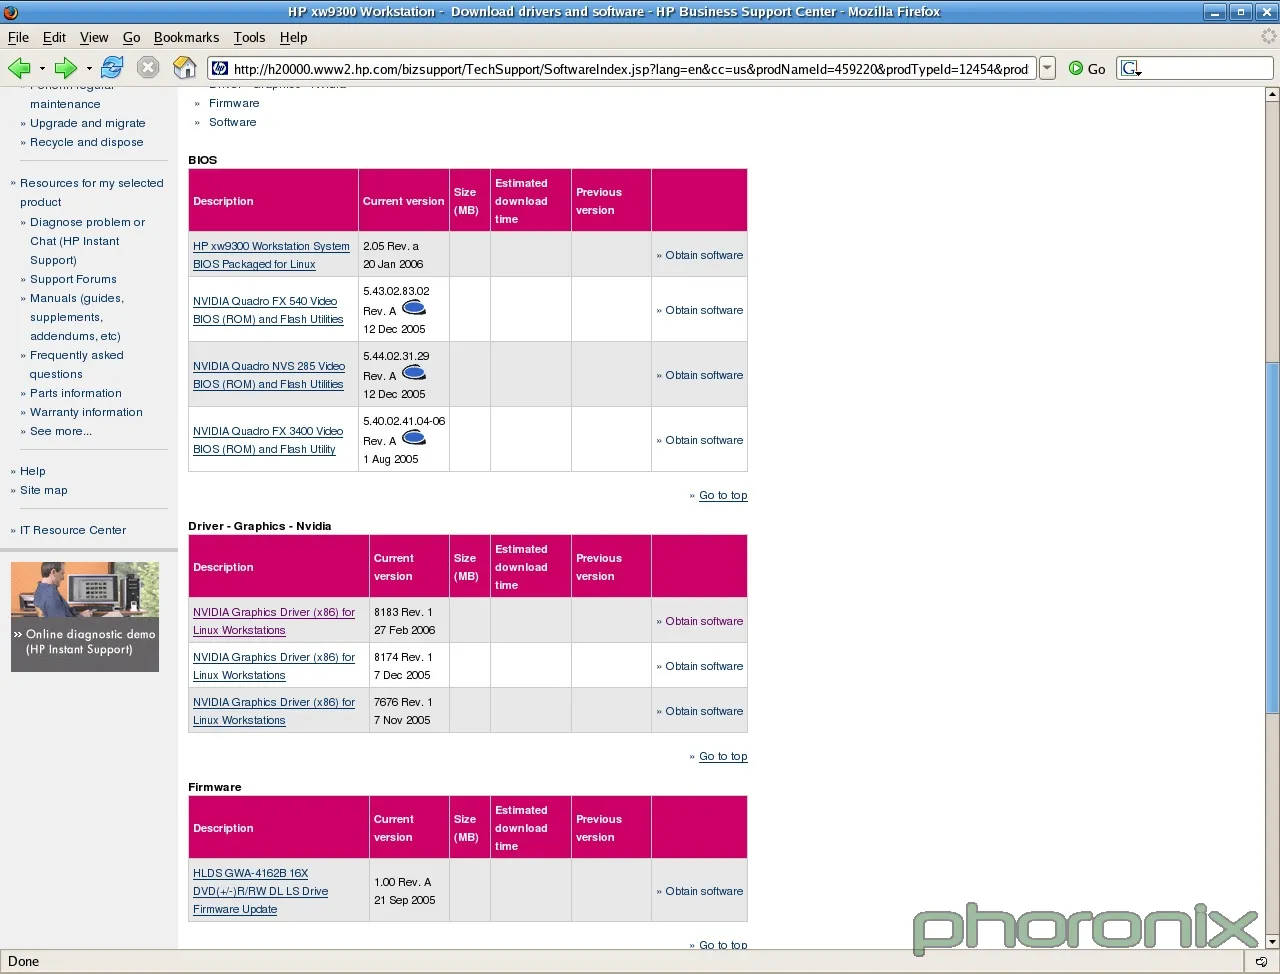The height and width of the screenshot is (974, 1280).
Task: Click the blue disk icon in Quadro FX 540 row
Action: 414,308
